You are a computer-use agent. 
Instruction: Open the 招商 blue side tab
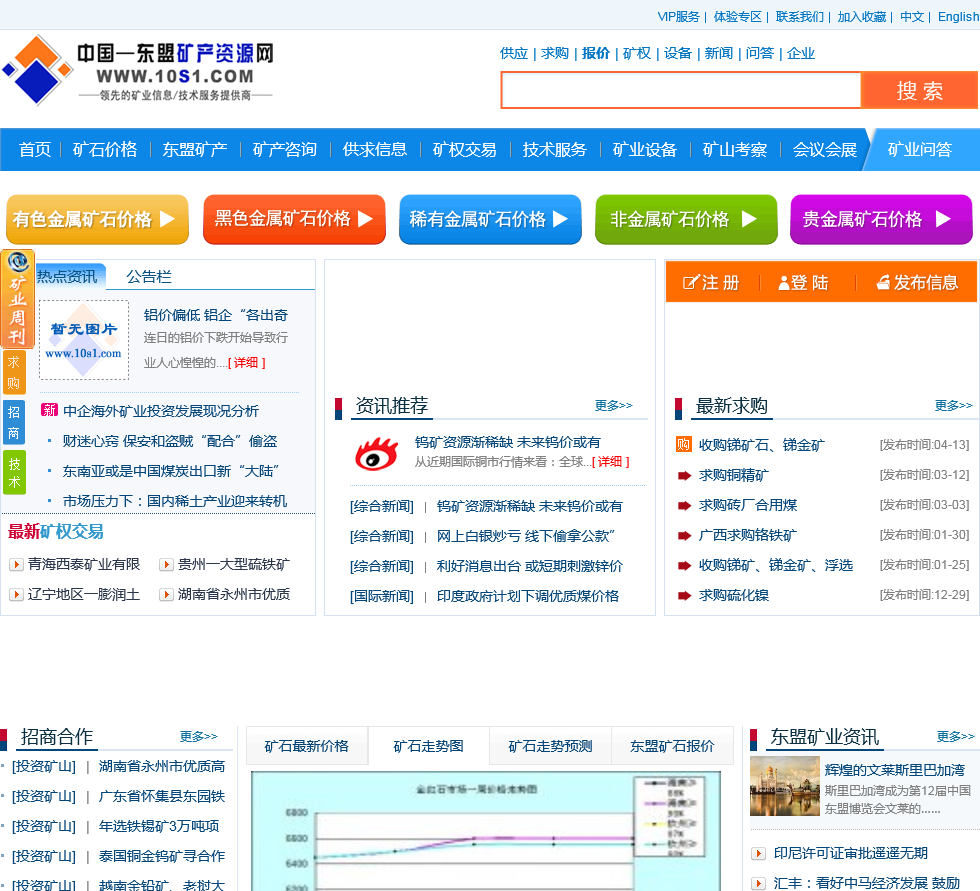pyautogui.click(x=14, y=422)
